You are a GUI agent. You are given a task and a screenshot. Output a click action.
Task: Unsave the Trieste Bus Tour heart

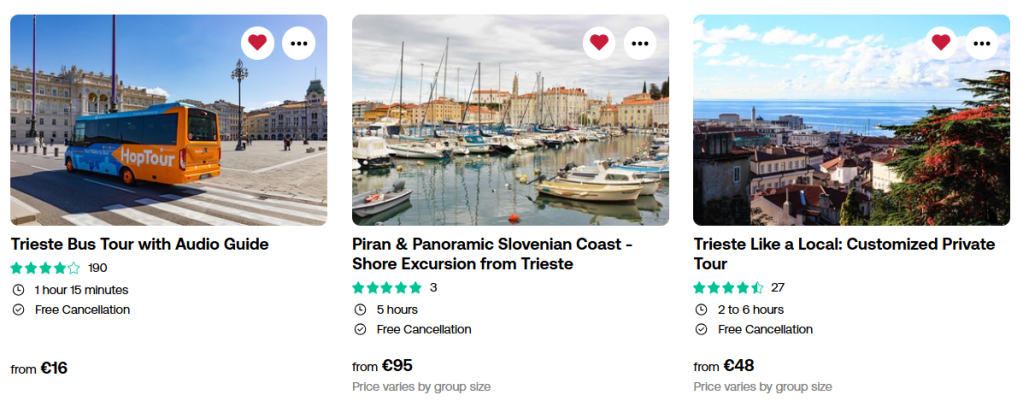coord(258,43)
